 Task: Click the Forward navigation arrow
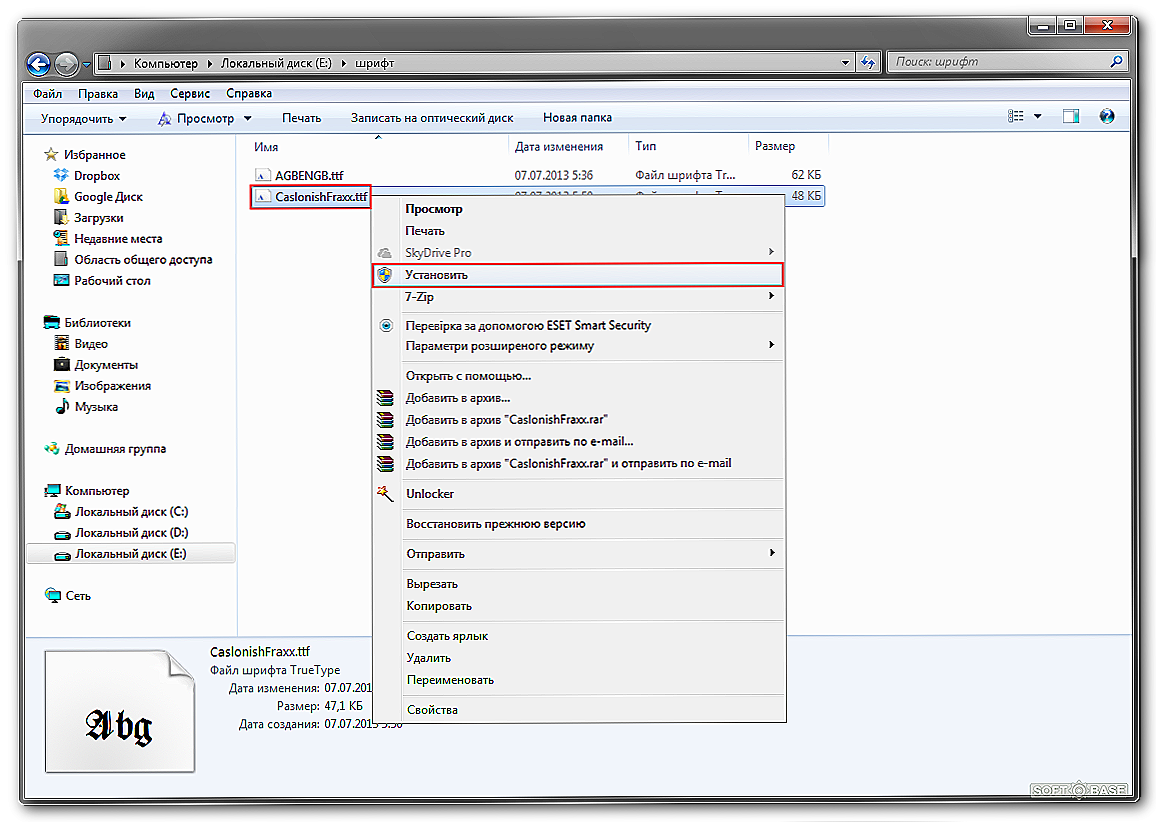pos(66,64)
